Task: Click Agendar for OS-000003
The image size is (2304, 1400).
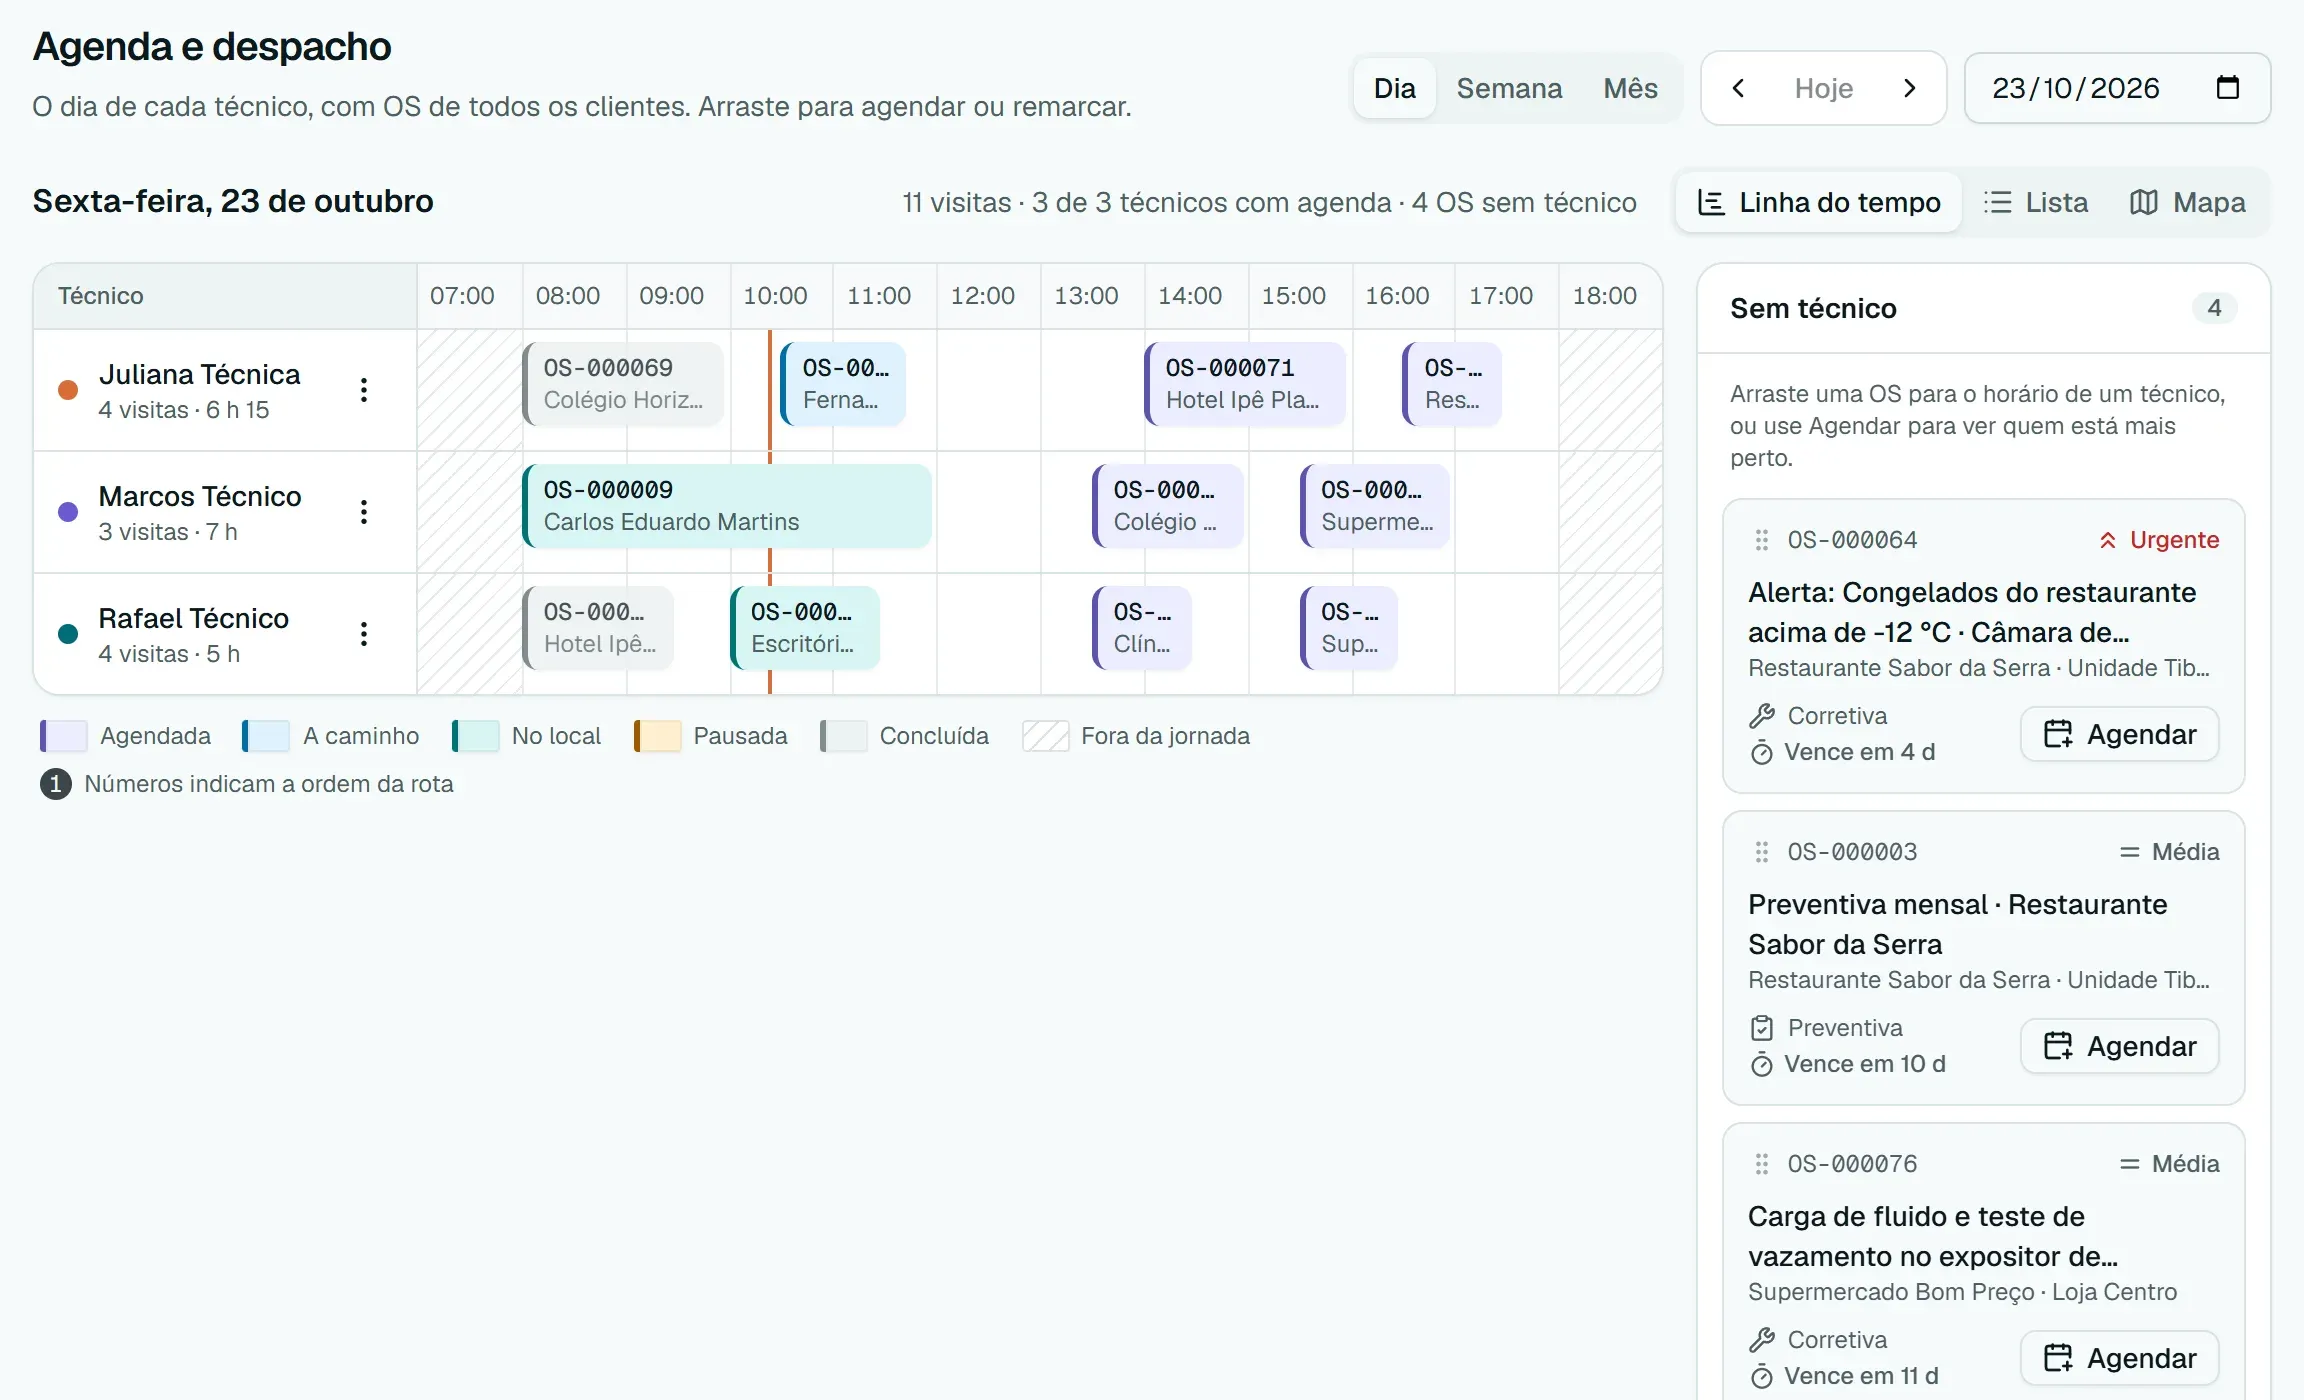Action: click(2120, 1046)
